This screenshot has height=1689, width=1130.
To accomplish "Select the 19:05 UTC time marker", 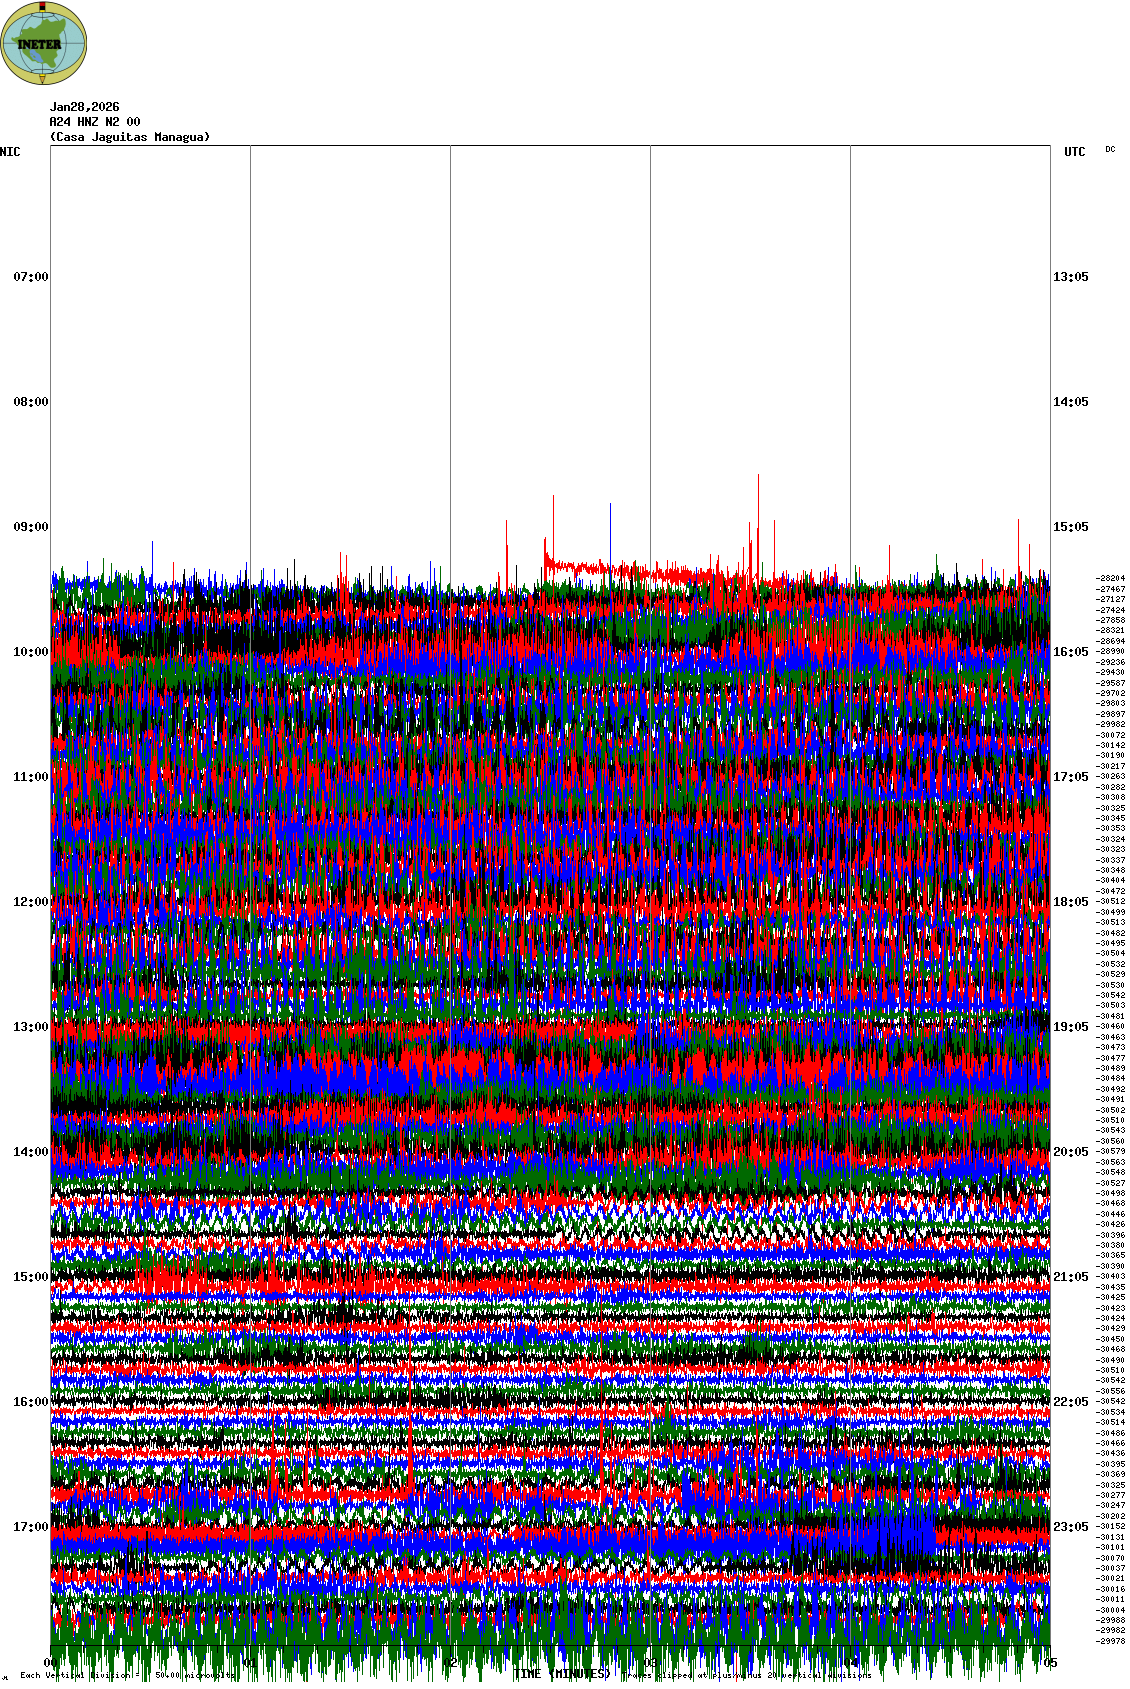I will click(1070, 1027).
